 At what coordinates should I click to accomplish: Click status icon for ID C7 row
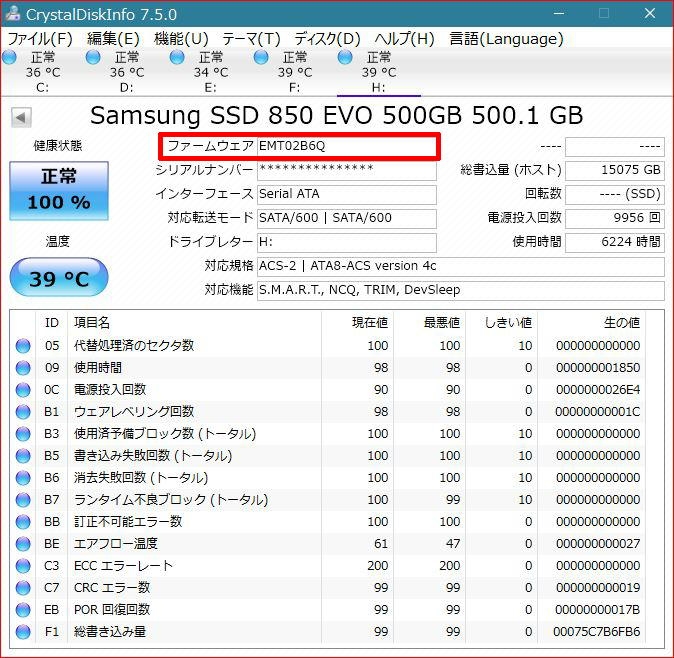click(23, 588)
